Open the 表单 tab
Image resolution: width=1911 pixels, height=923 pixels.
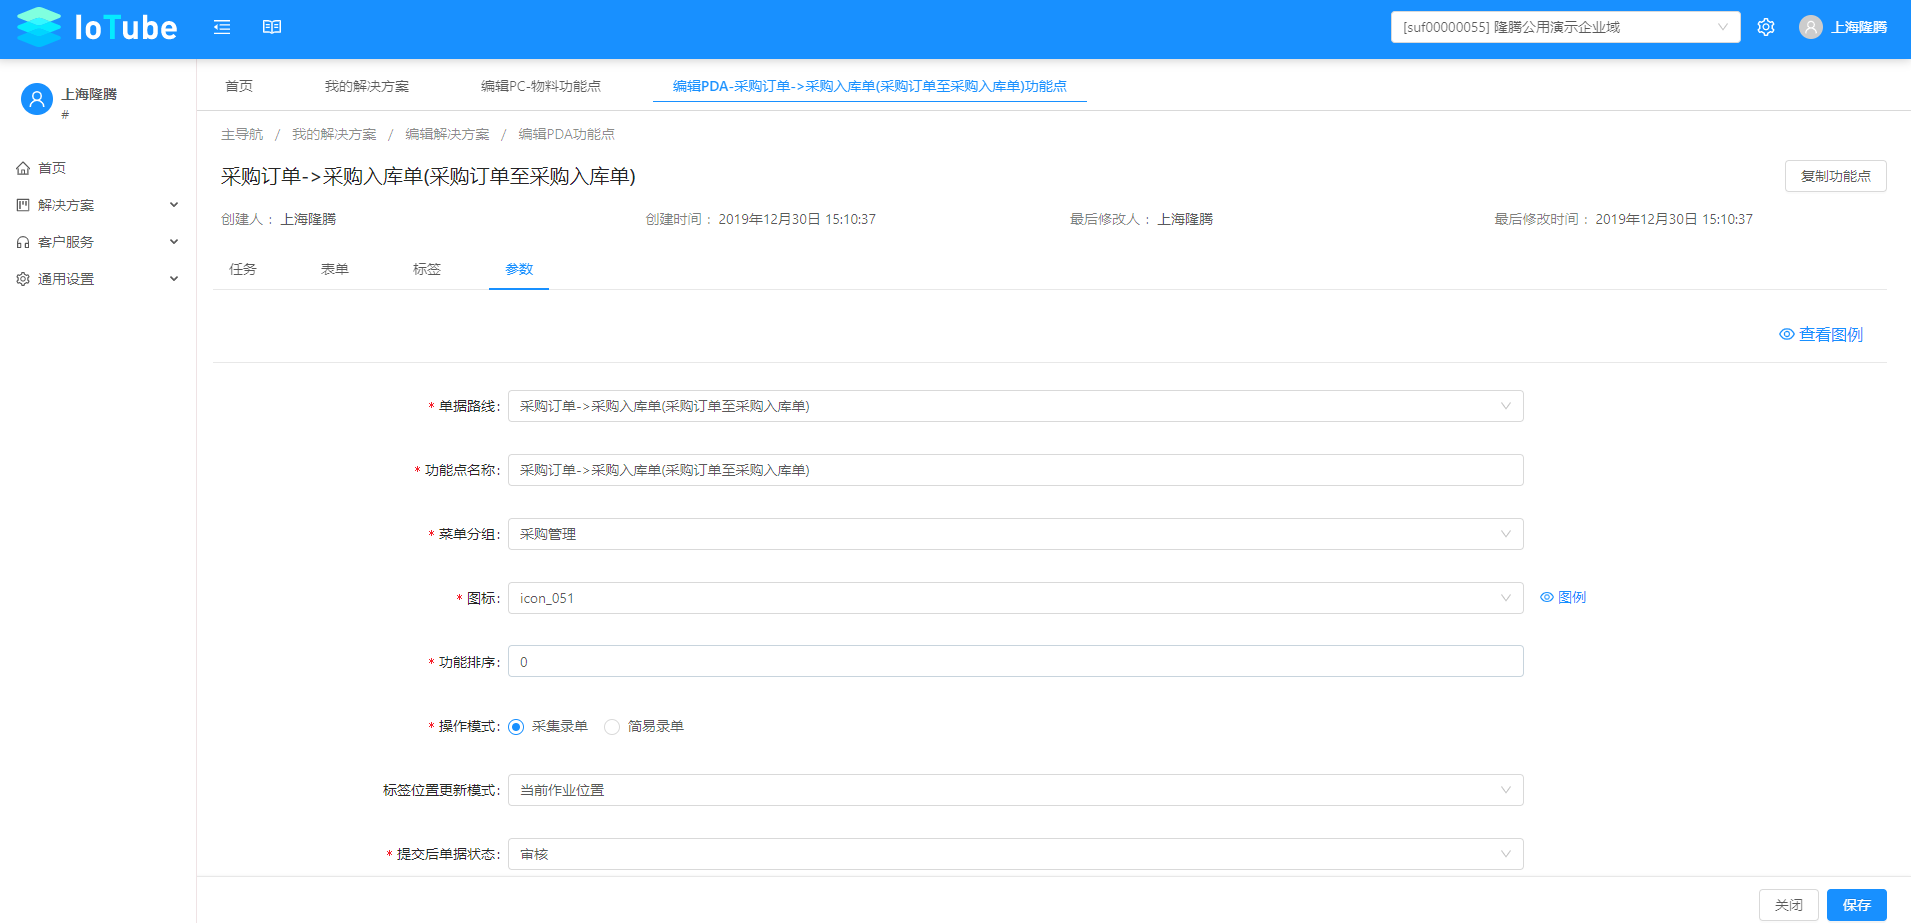(x=335, y=269)
